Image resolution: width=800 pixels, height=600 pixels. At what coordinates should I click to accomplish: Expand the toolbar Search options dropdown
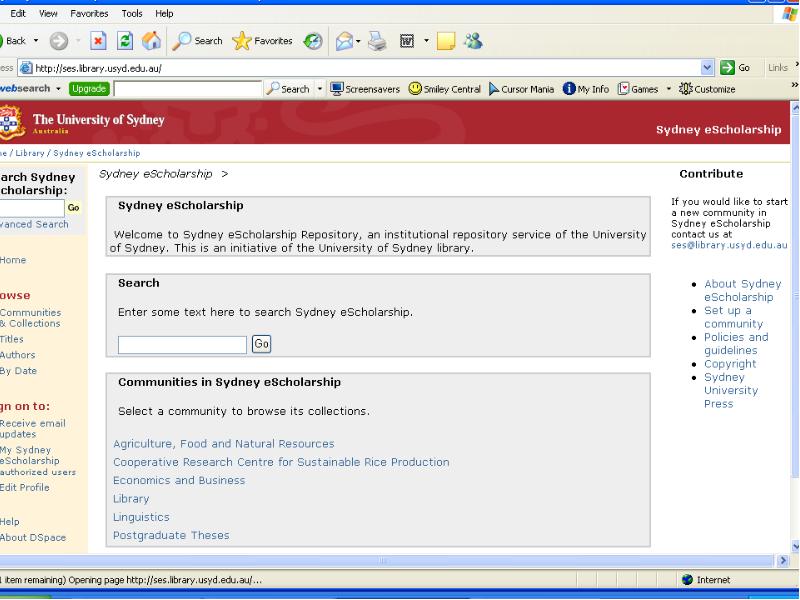coord(320,89)
